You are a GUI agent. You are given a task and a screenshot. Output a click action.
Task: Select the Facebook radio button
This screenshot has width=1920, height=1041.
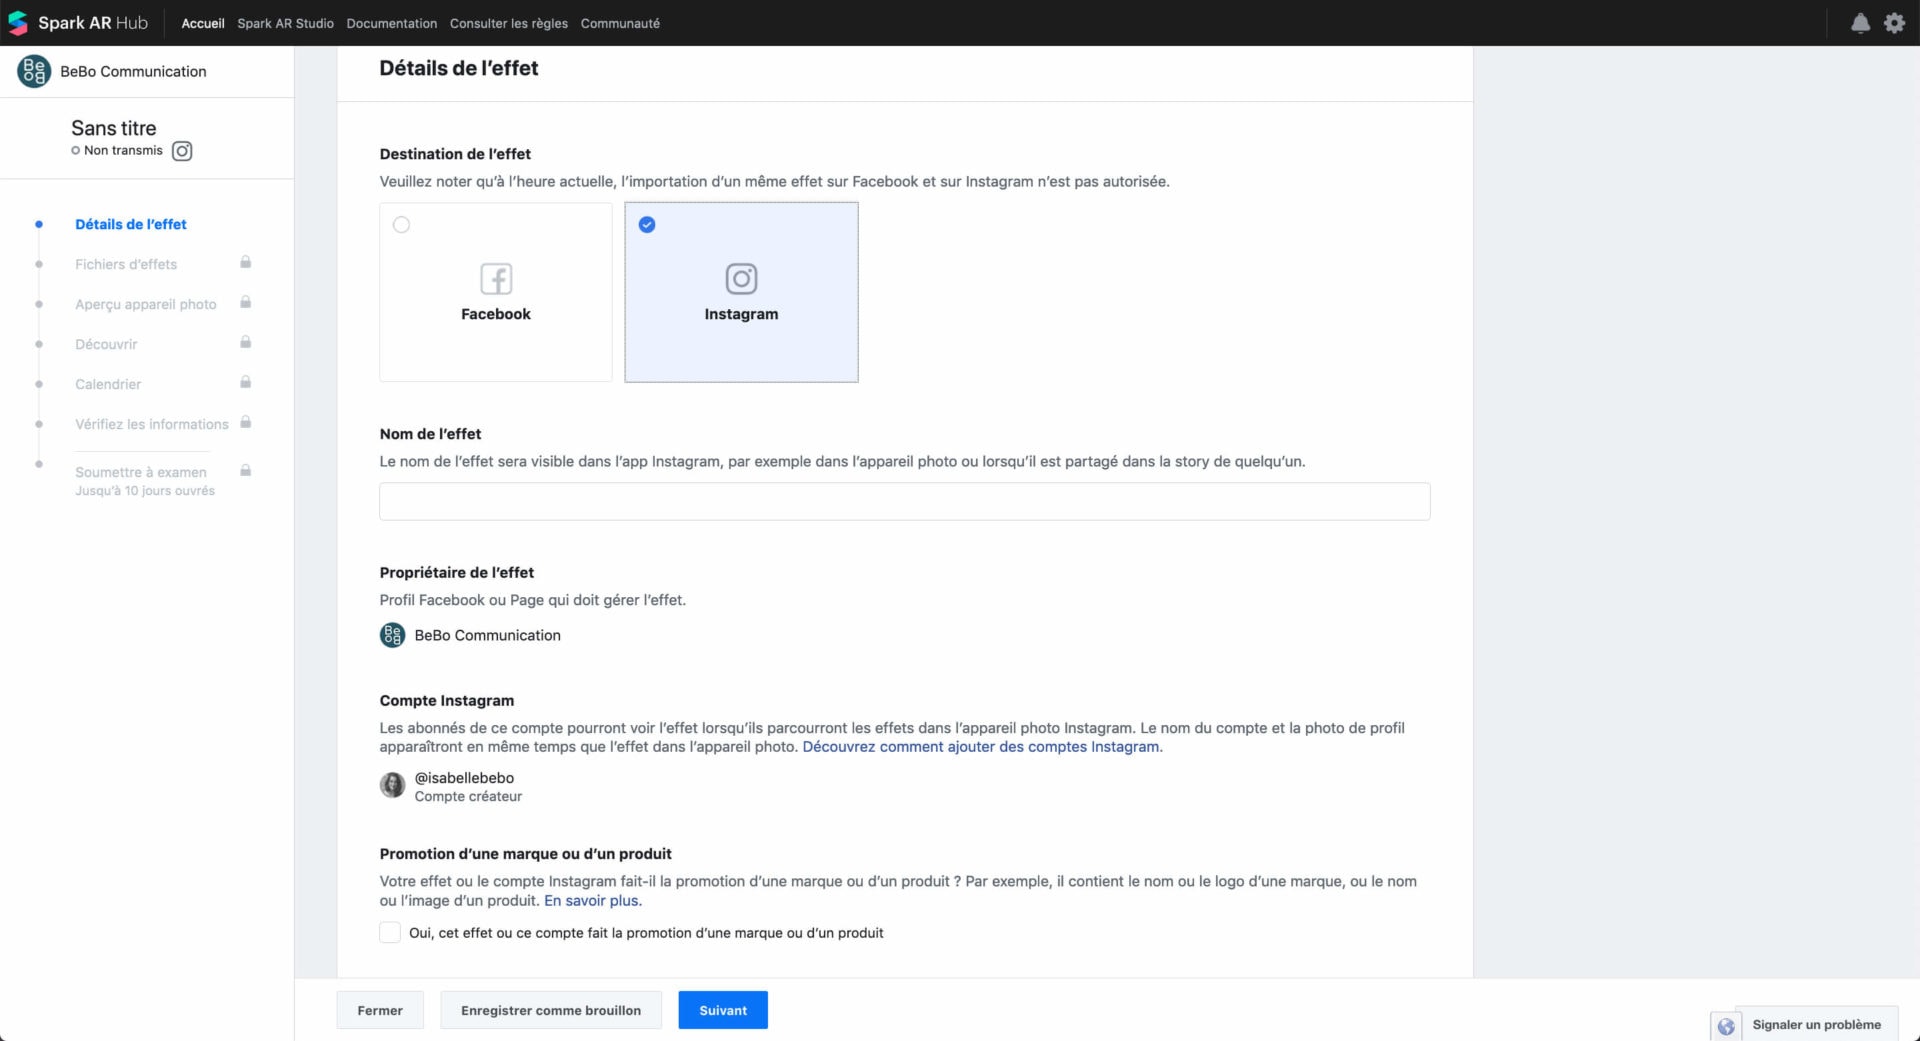[x=401, y=225]
